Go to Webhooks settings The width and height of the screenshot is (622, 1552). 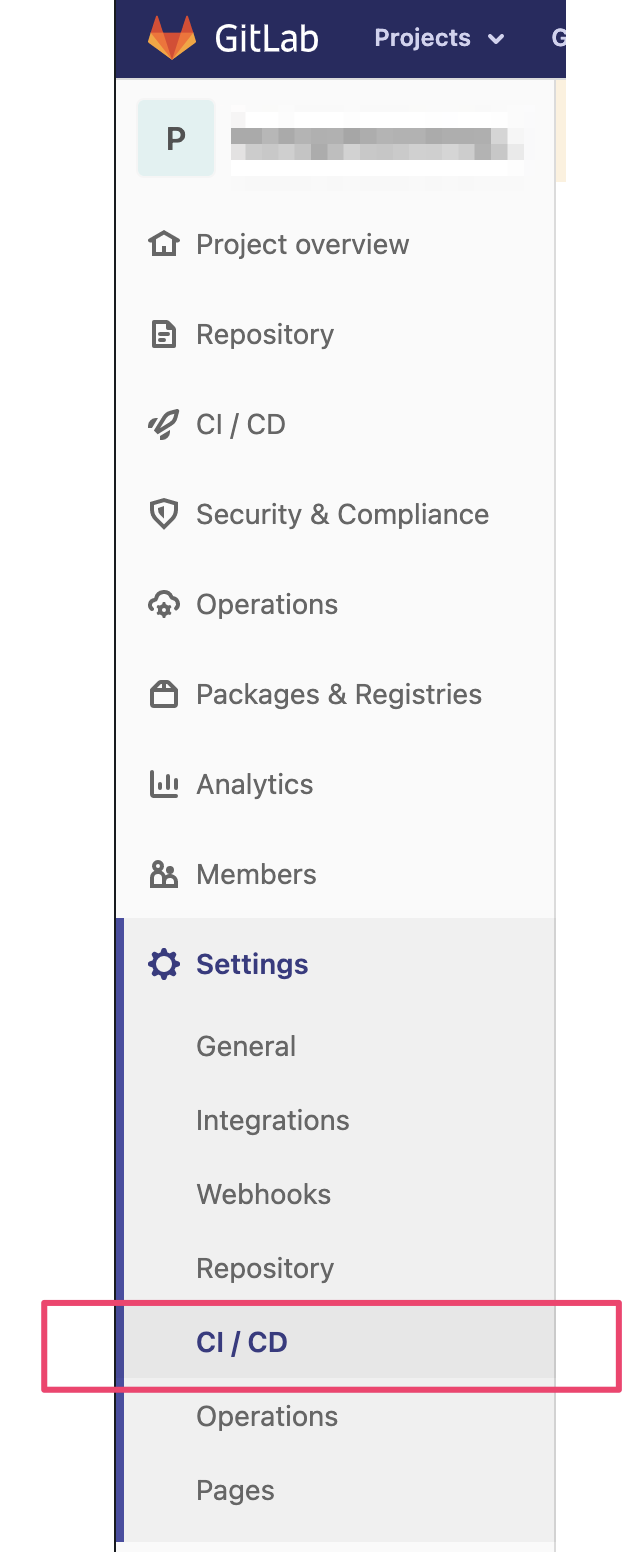click(x=263, y=1195)
